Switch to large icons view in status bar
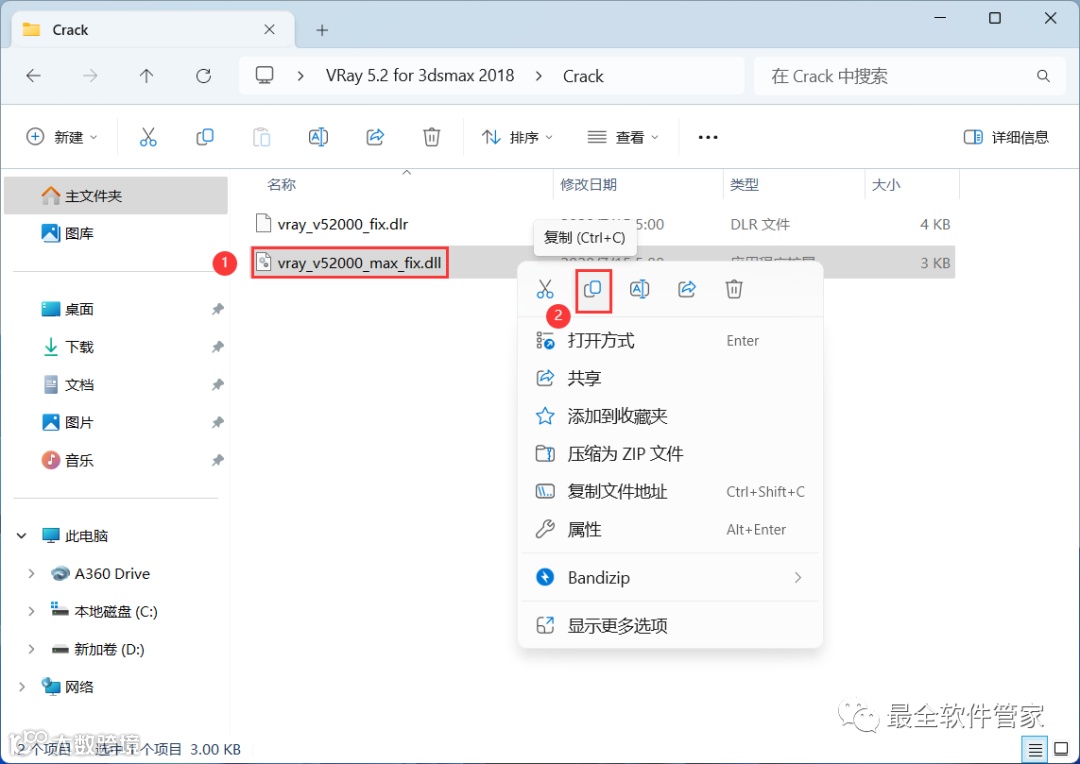 pos(1061,750)
